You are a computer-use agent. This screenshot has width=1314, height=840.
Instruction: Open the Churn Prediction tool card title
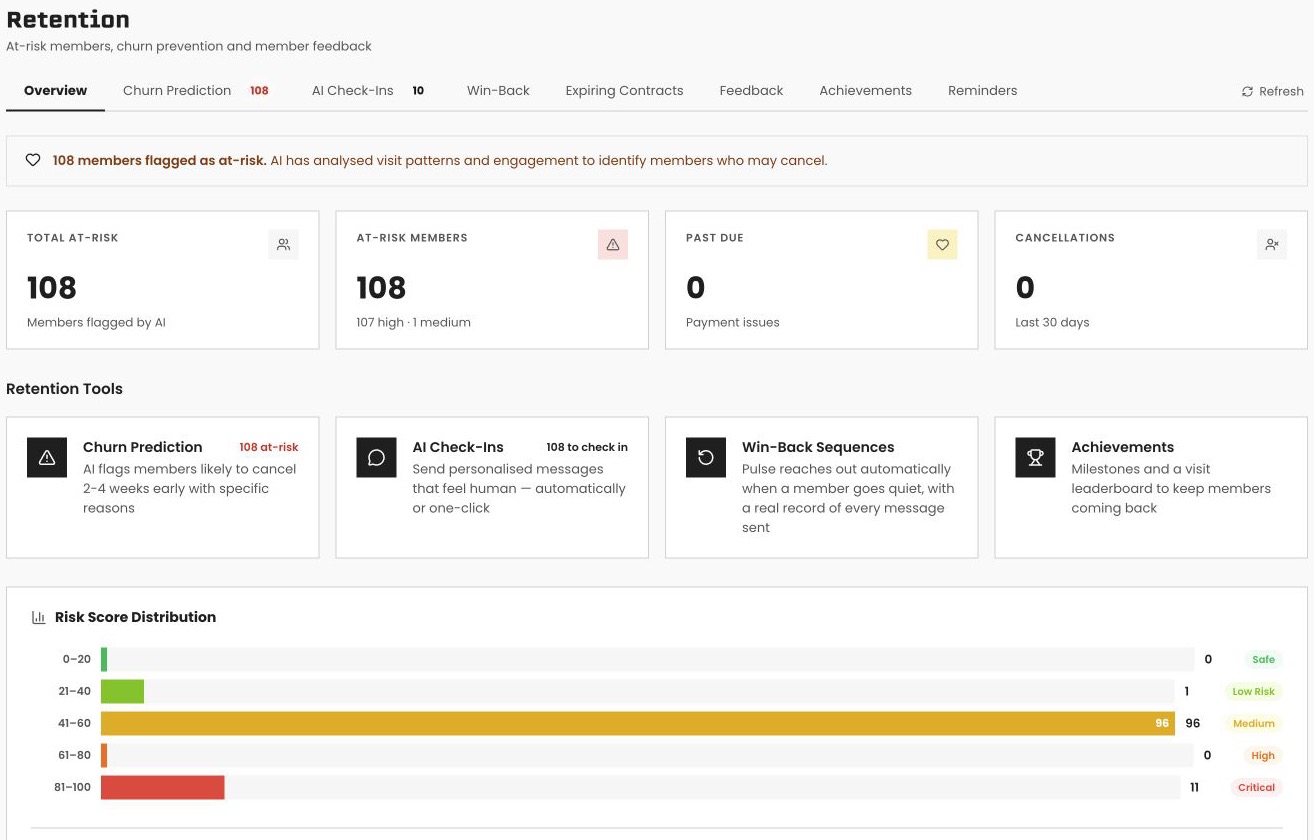(x=142, y=447)
